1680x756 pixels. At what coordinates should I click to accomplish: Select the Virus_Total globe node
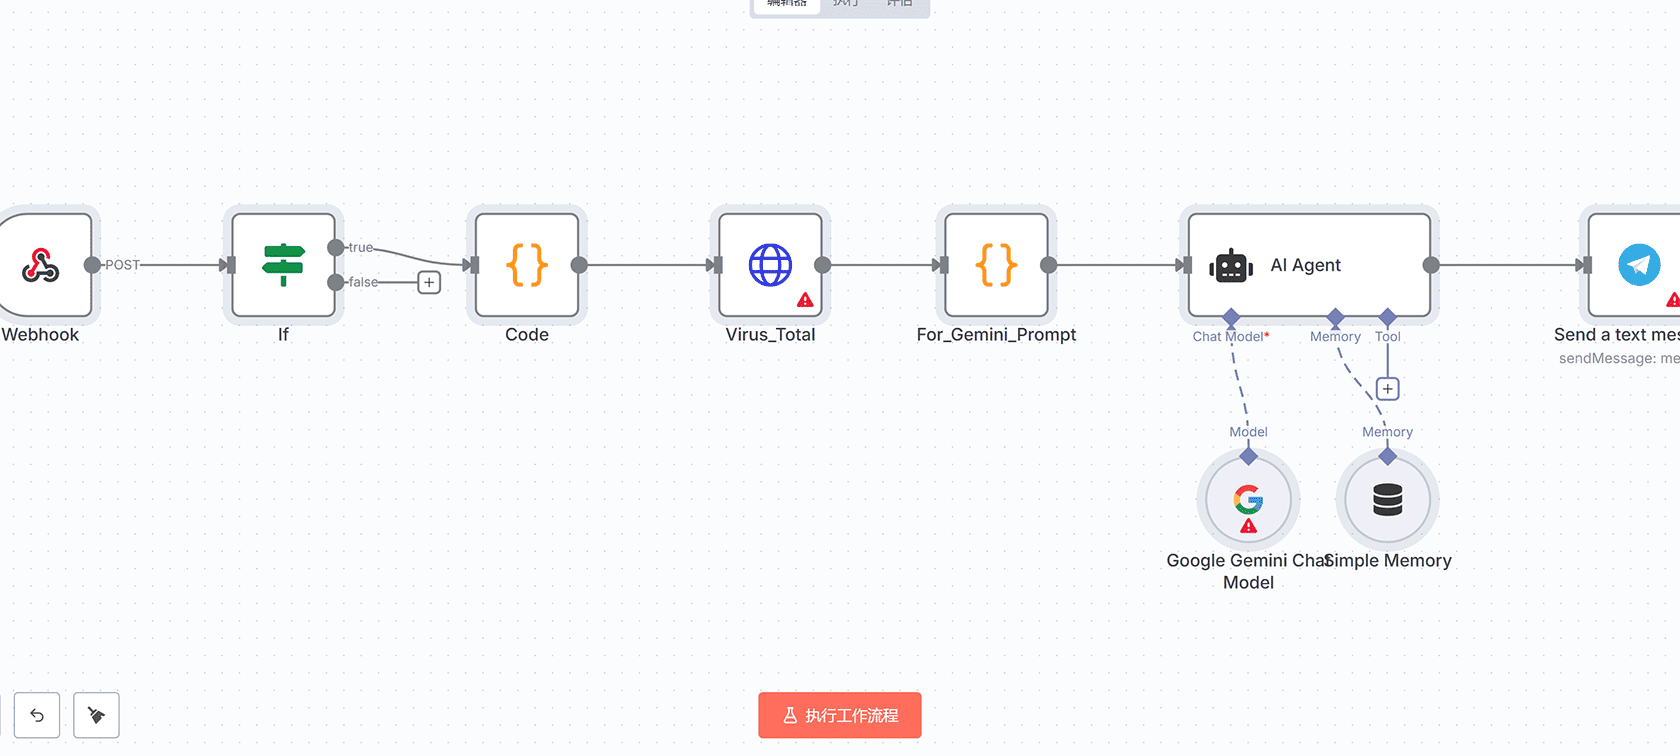coord(770,265)
